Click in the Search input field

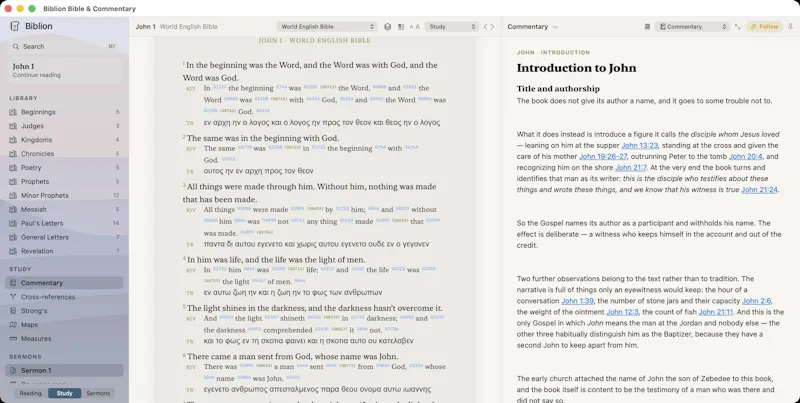[x=64, y=46]
